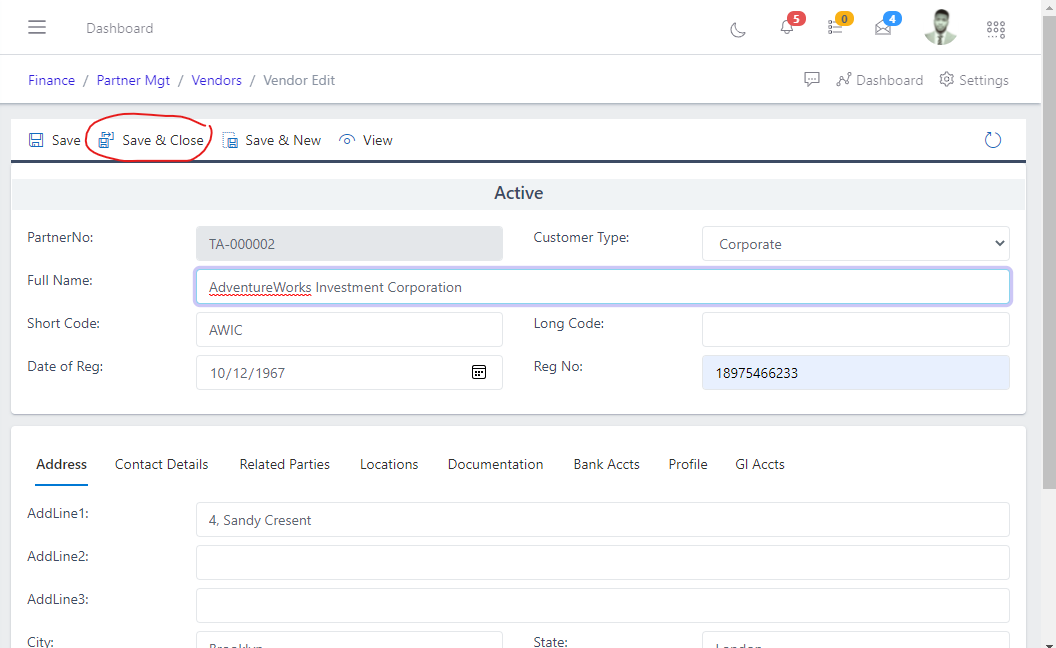This screenshot has width=1056, height=648.
Task: Click the Full Name input field
Action: [x=602, y=287]
